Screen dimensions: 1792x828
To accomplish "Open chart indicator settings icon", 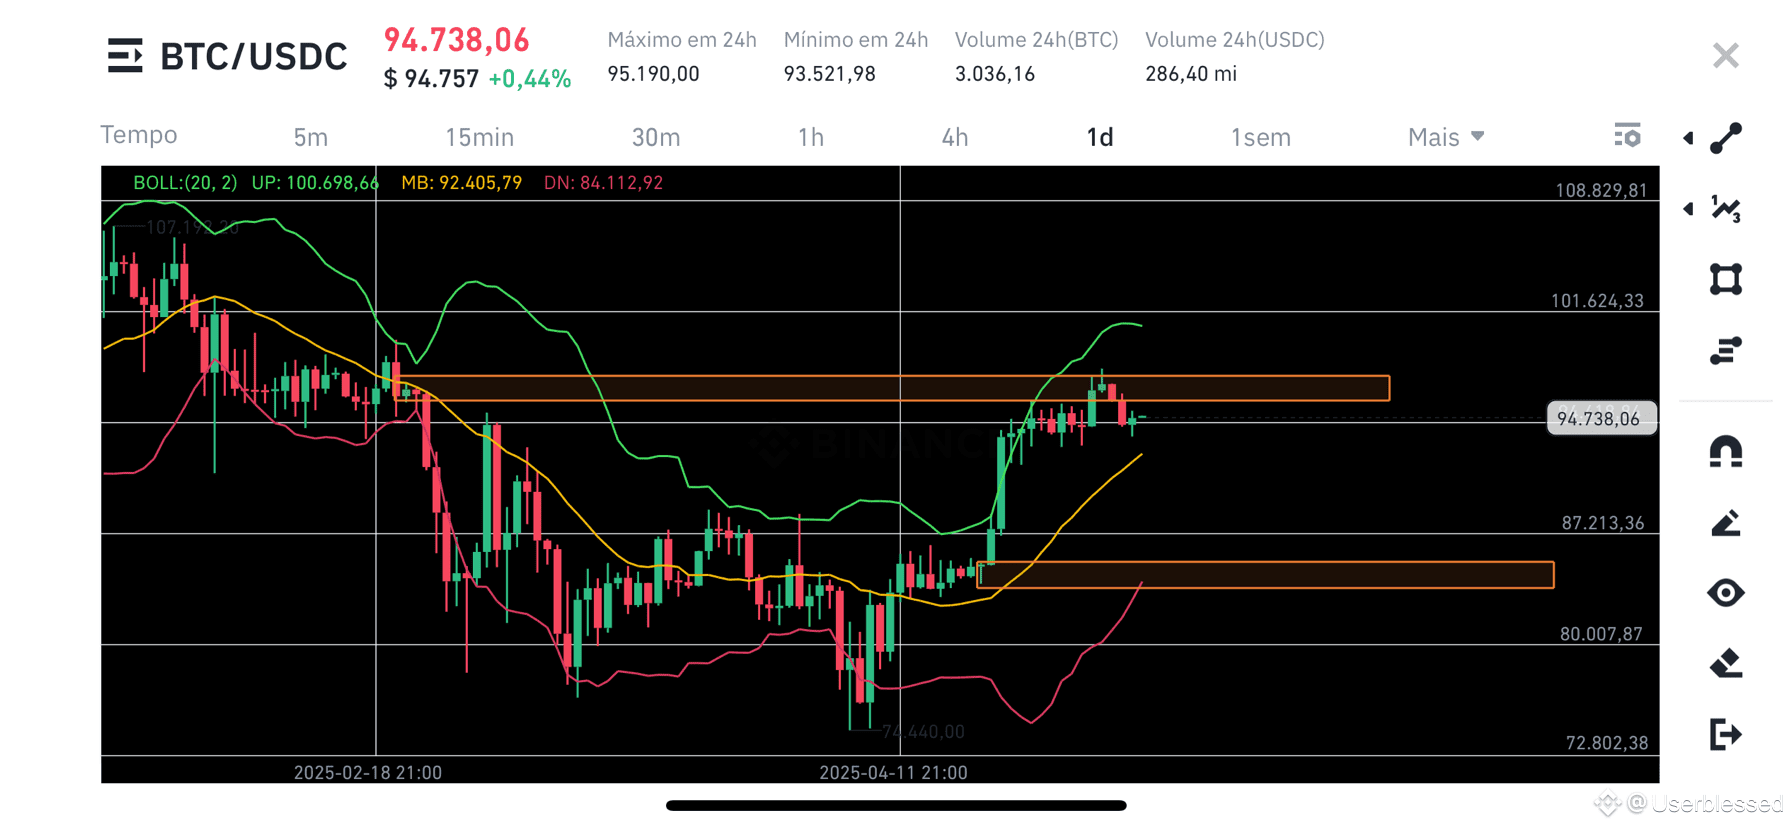I will [1627, 135].
